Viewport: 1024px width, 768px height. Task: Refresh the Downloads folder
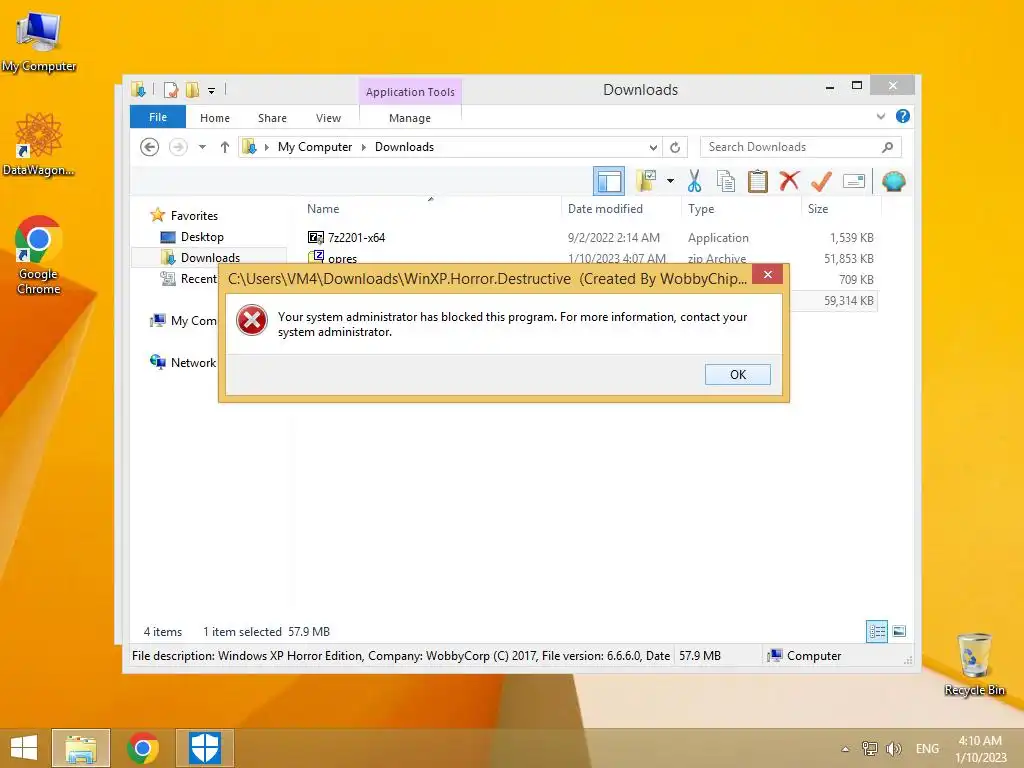(x=675, y=148)
